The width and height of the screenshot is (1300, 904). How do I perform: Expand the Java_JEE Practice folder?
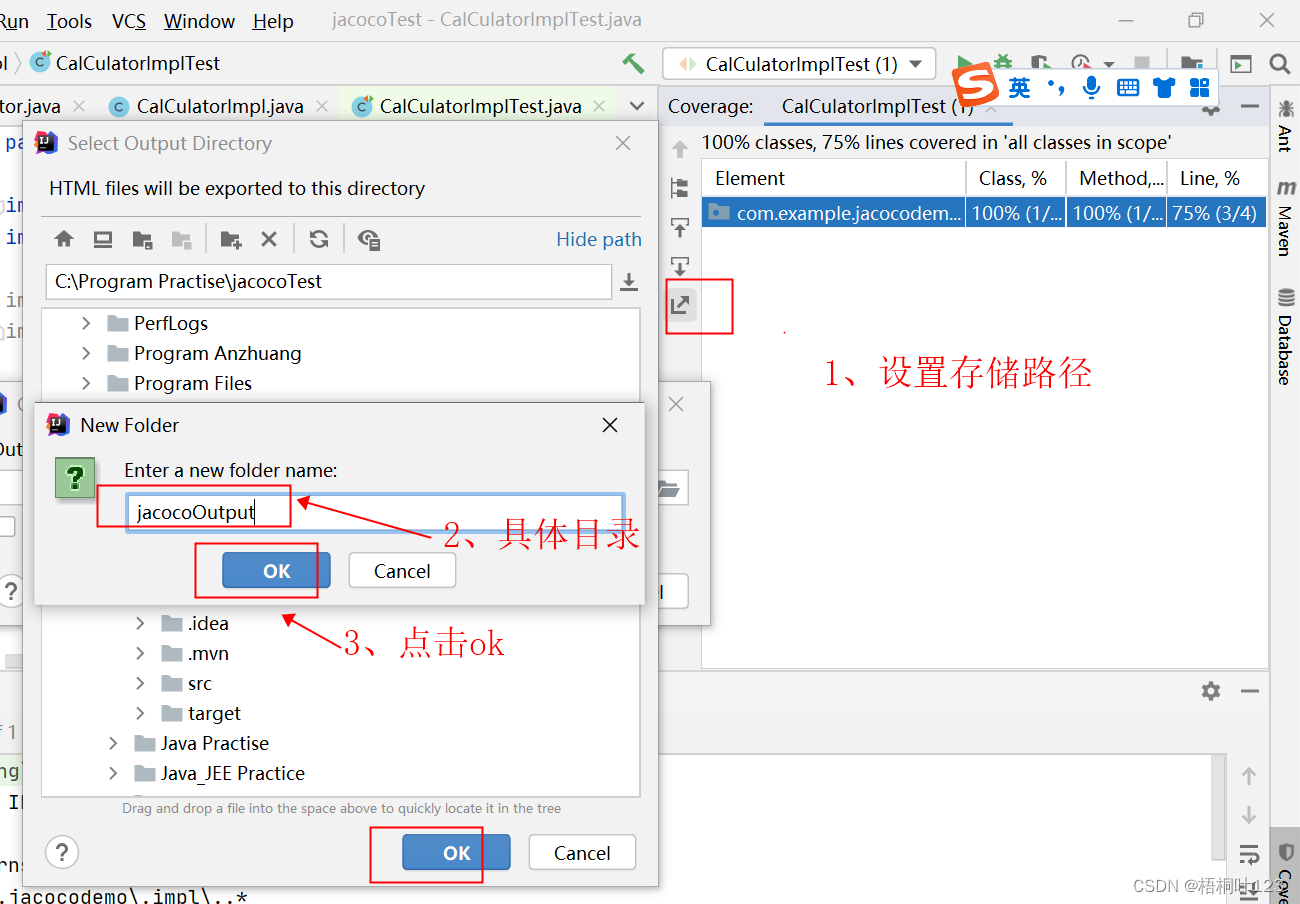113,773
